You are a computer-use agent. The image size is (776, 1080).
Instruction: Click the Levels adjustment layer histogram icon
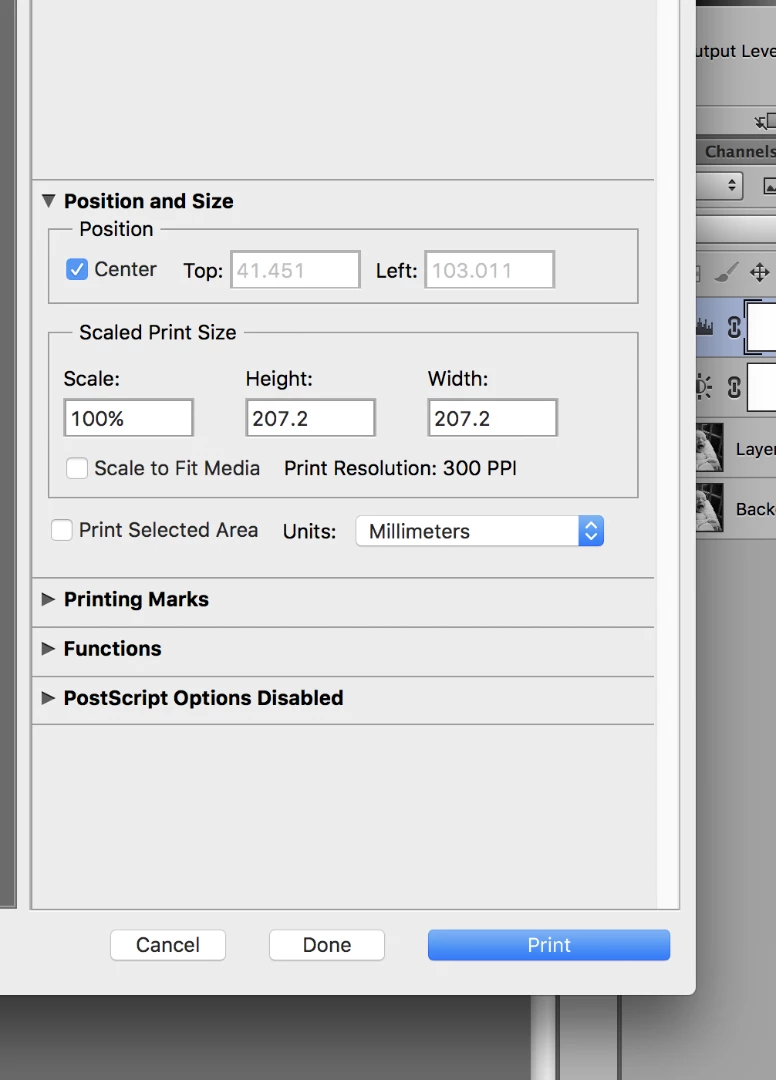tap(704, 326)
